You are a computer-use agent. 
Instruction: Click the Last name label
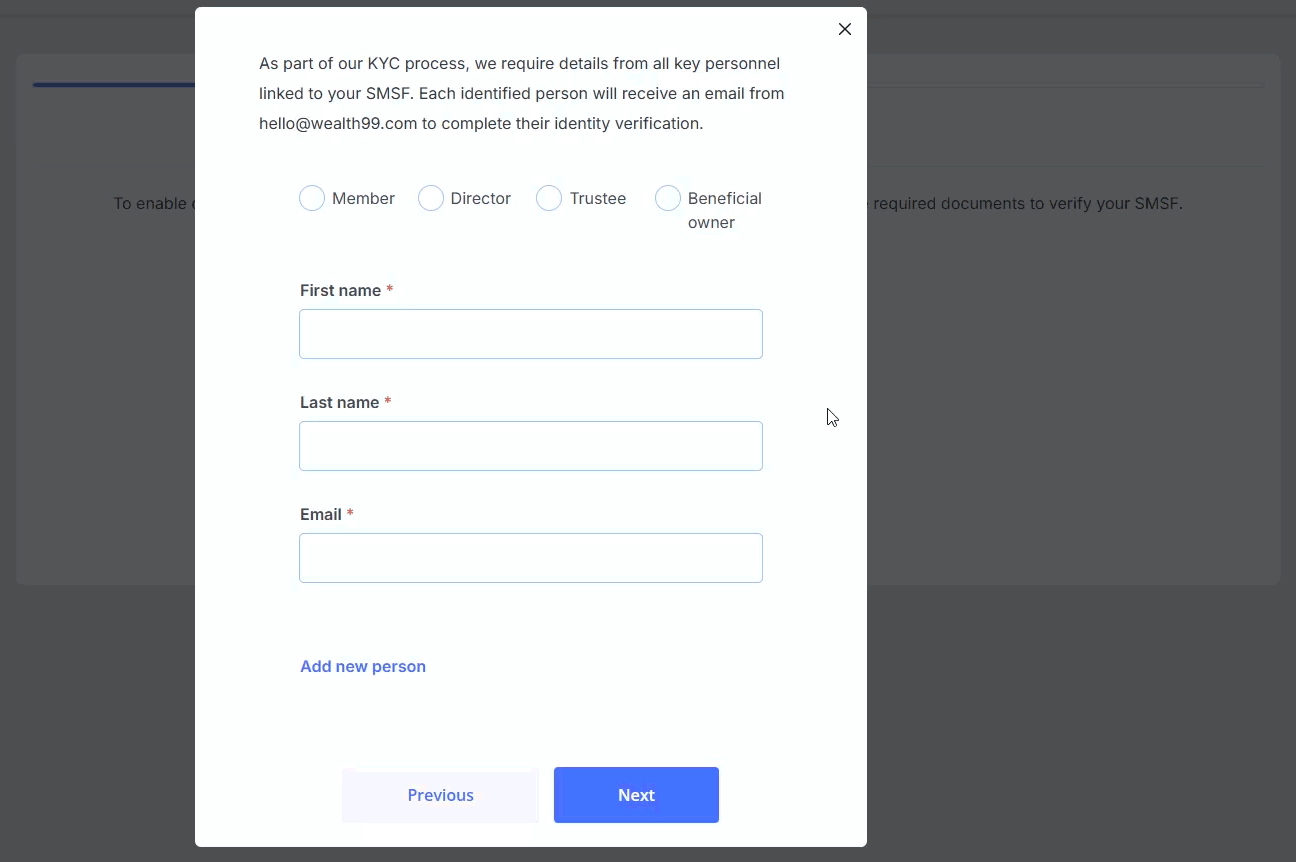click(339, 402)
